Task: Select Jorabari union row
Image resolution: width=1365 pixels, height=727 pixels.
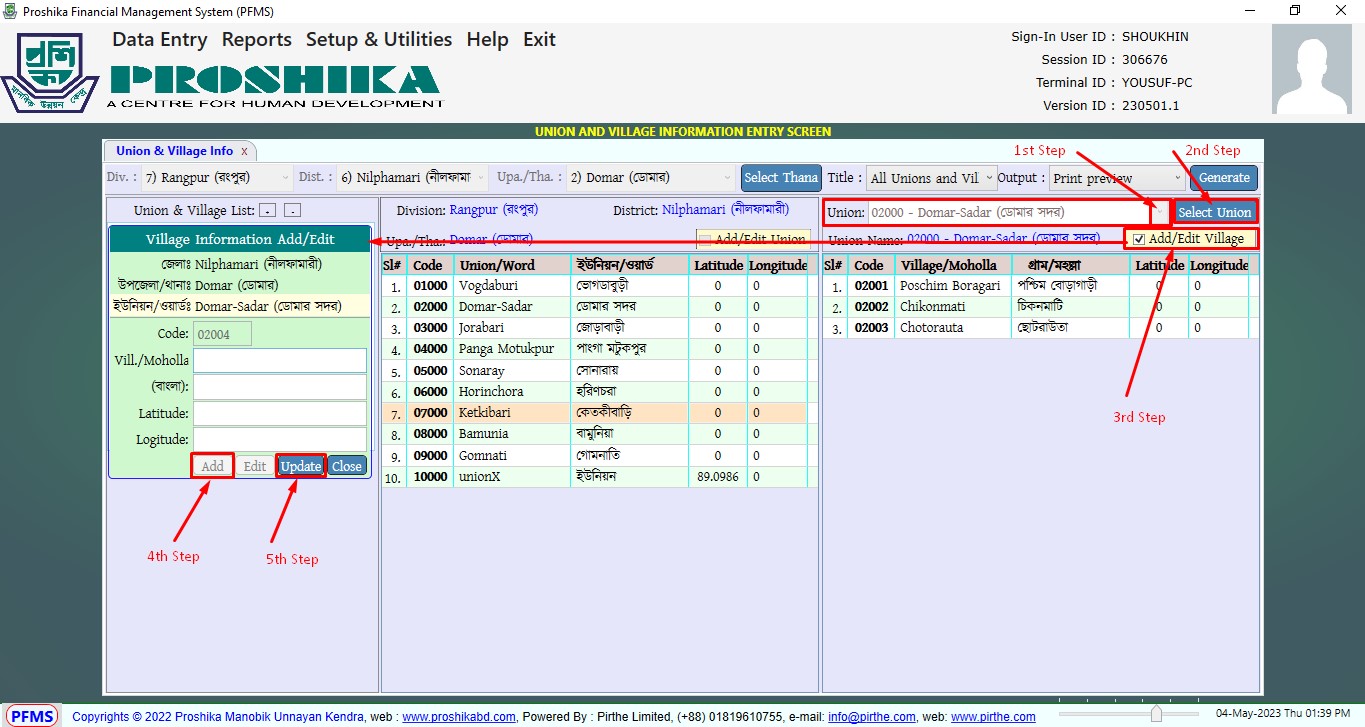Action: [x=594, y=328]
